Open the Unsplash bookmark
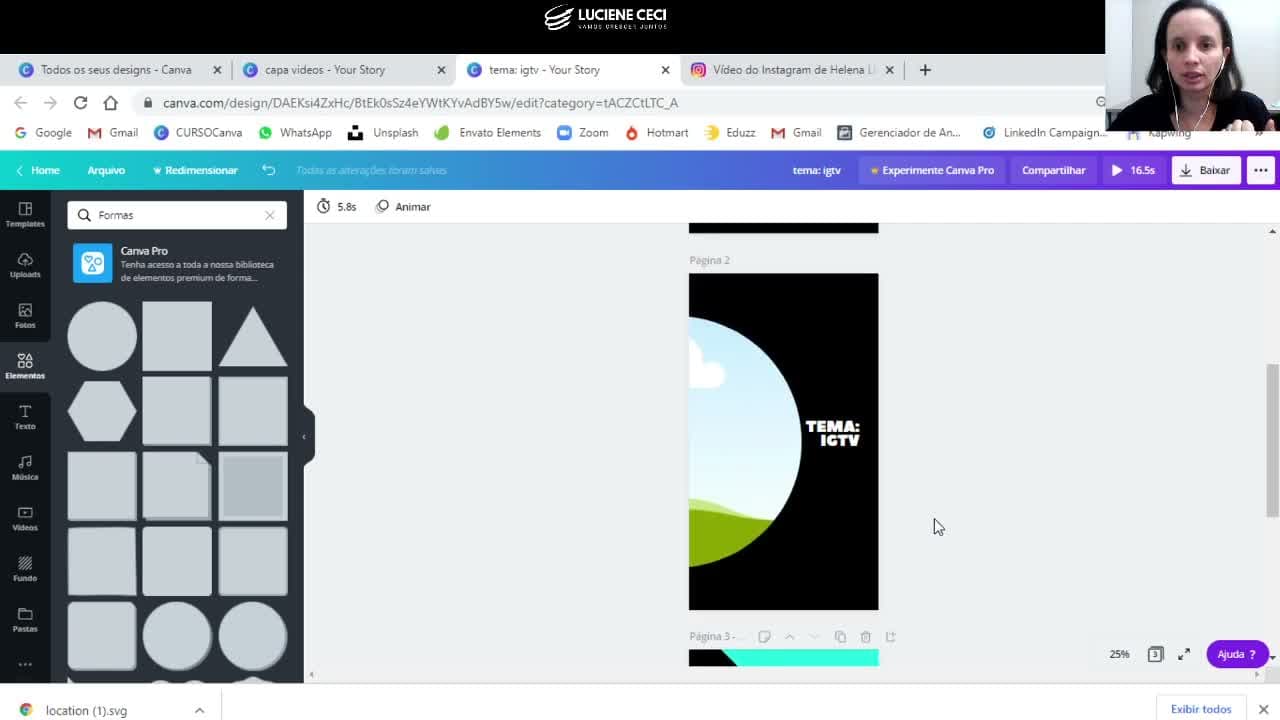 [x=383, y=132]
